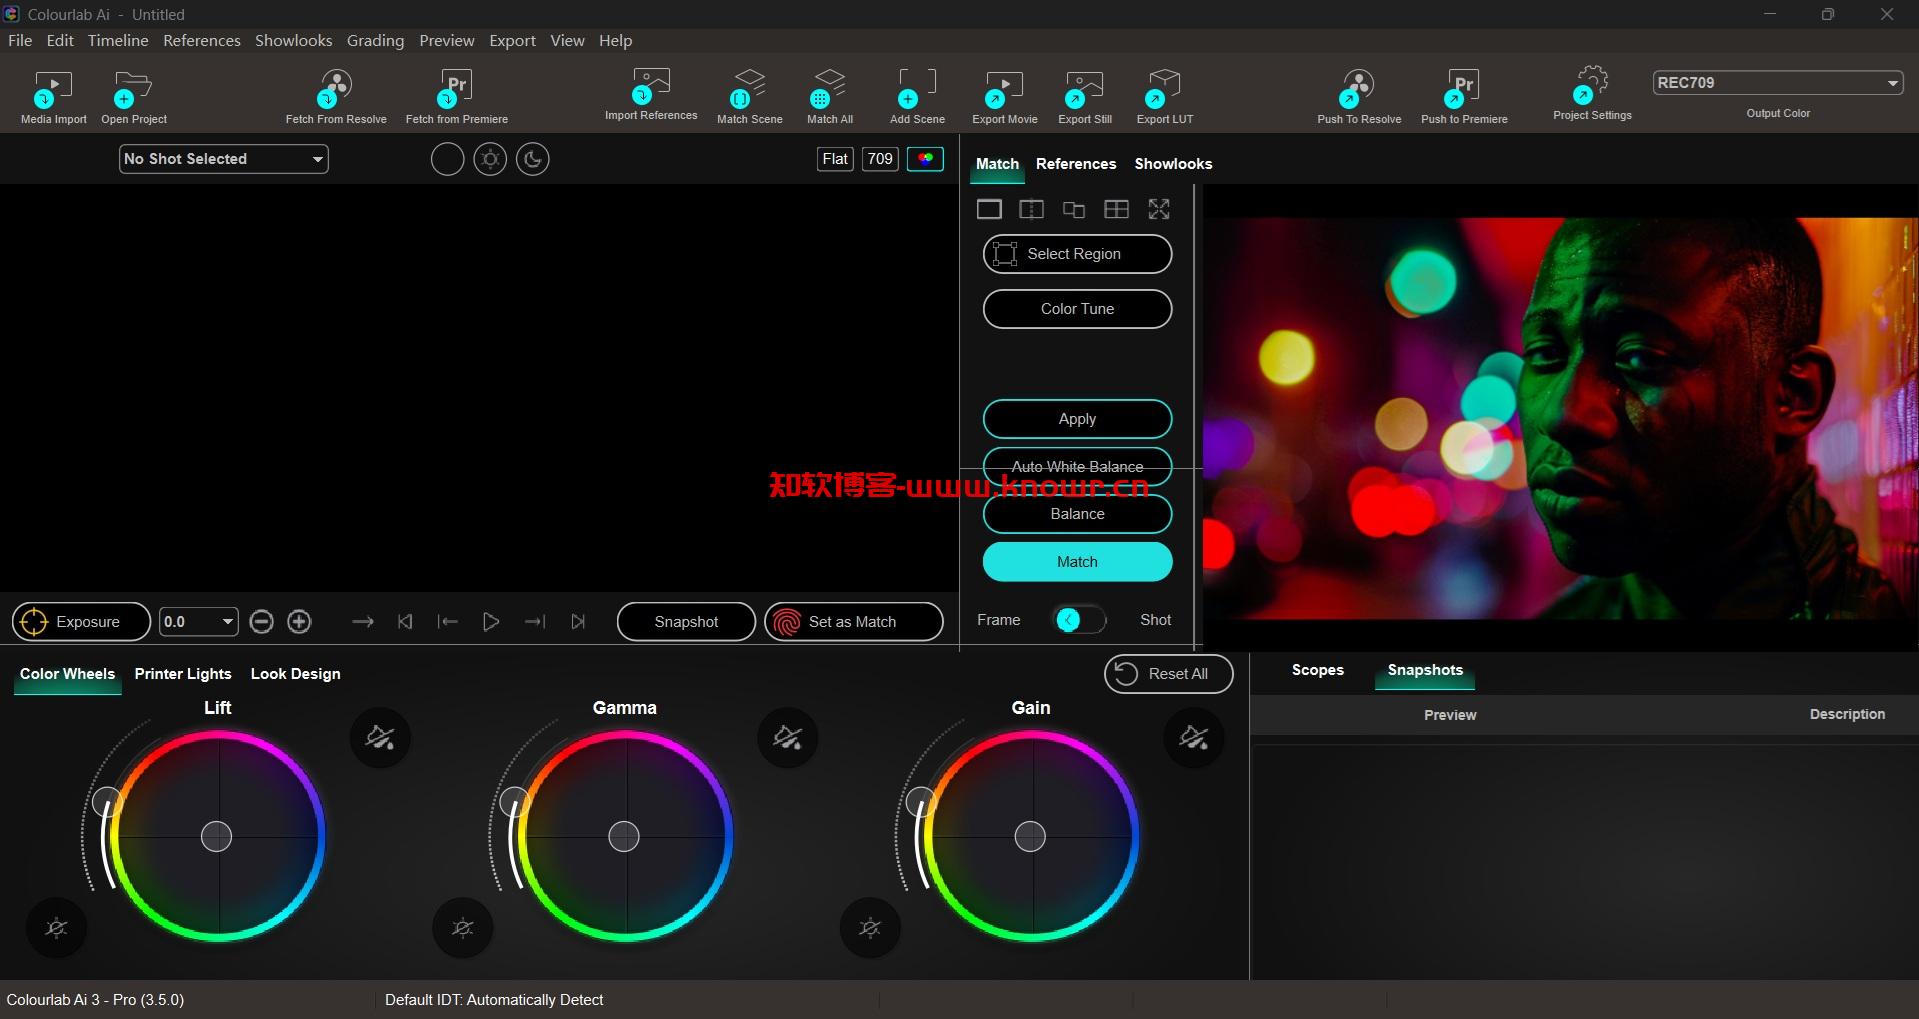1919x1019 pixels.
Task: Reset the Lift wheel at top right
Action: click(380, 738)
